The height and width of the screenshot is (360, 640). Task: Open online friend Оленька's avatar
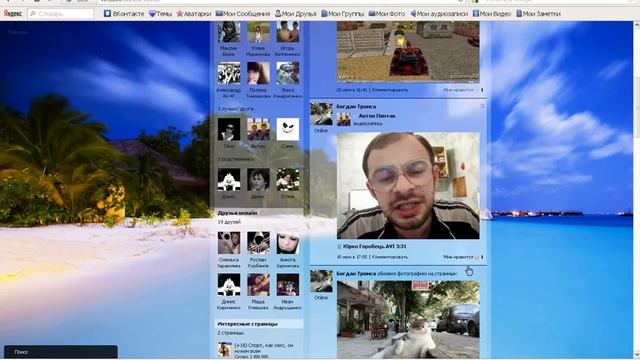(229, 243)
